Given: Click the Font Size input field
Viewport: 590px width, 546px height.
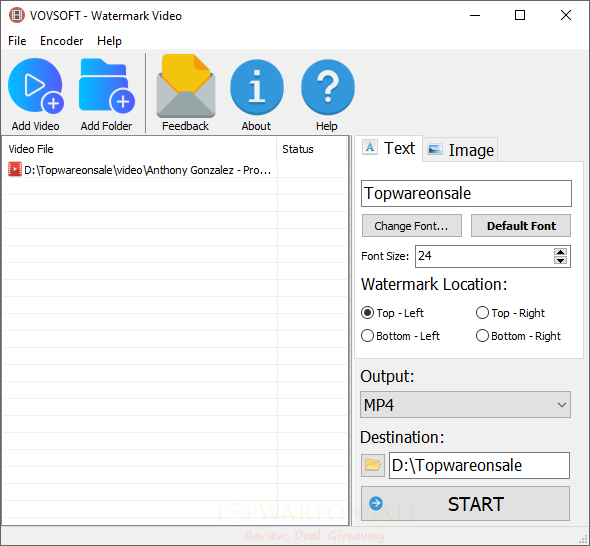Looking at the screenshot, I should [484, 256].
